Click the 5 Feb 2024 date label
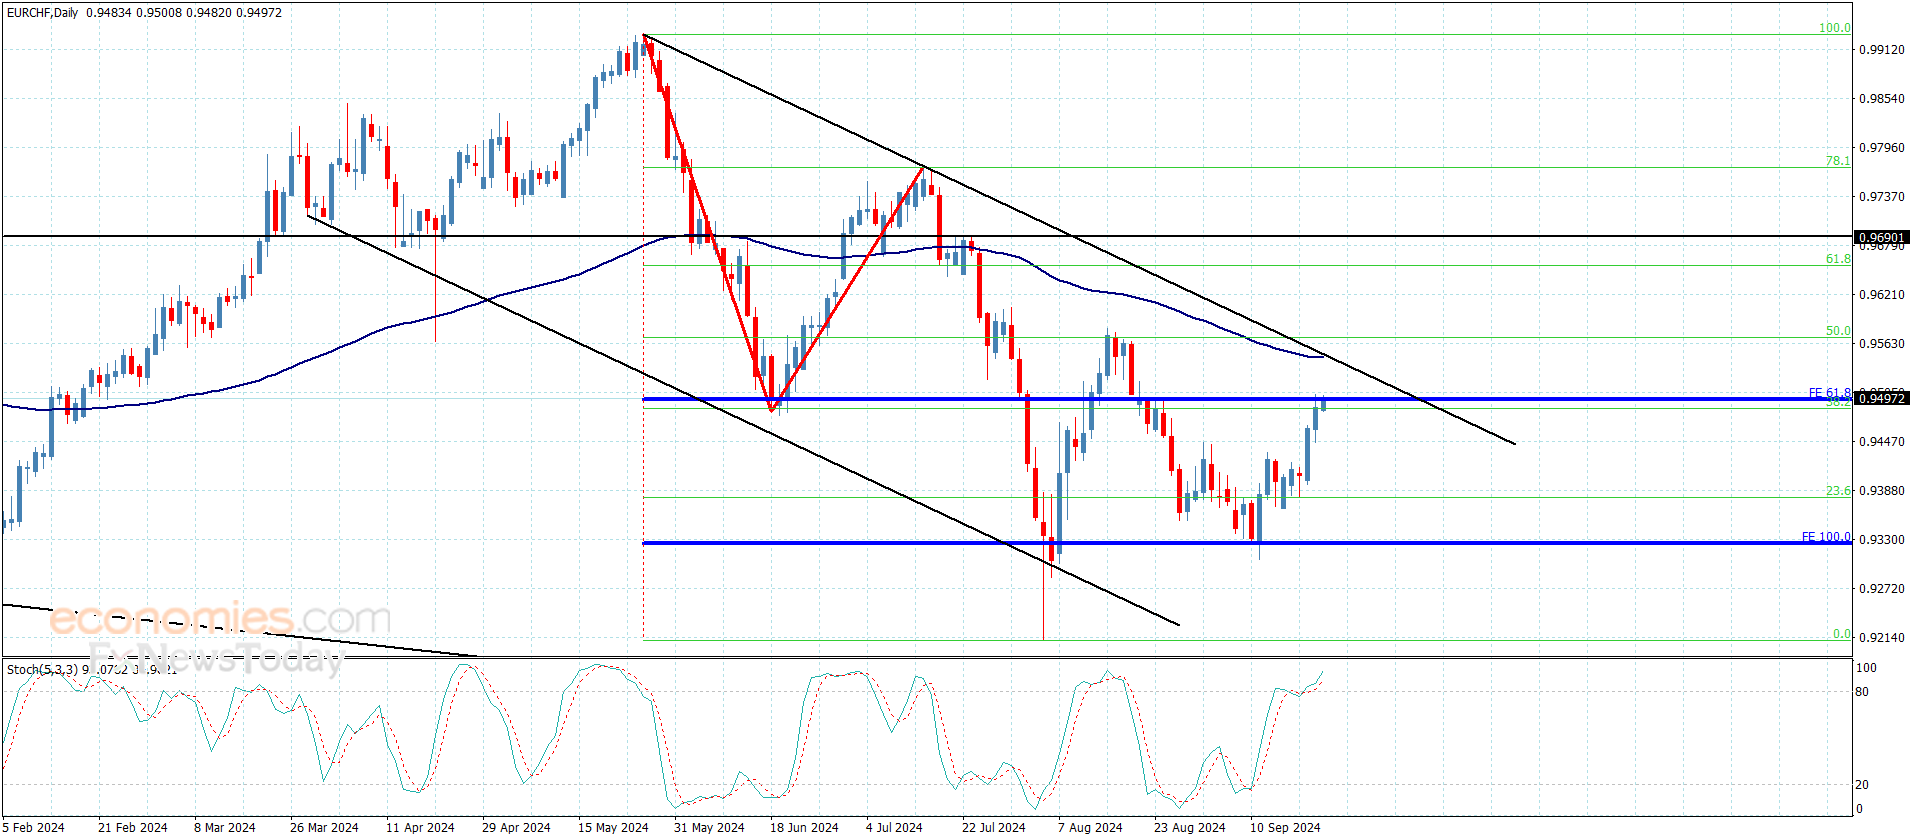 34,828
